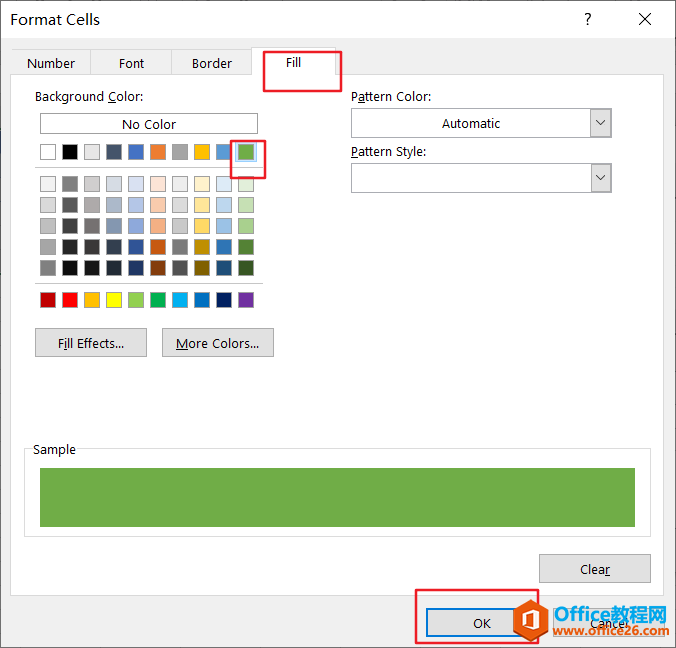Switch to the Font tab
This screenshot has width=676, height=648.
click(x=132, y=63)
